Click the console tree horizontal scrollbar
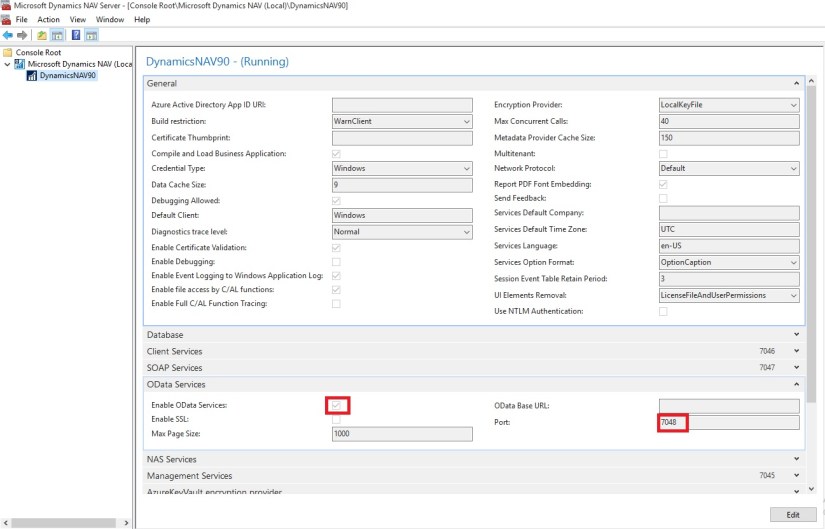825x529 pixels. (63, 523)
